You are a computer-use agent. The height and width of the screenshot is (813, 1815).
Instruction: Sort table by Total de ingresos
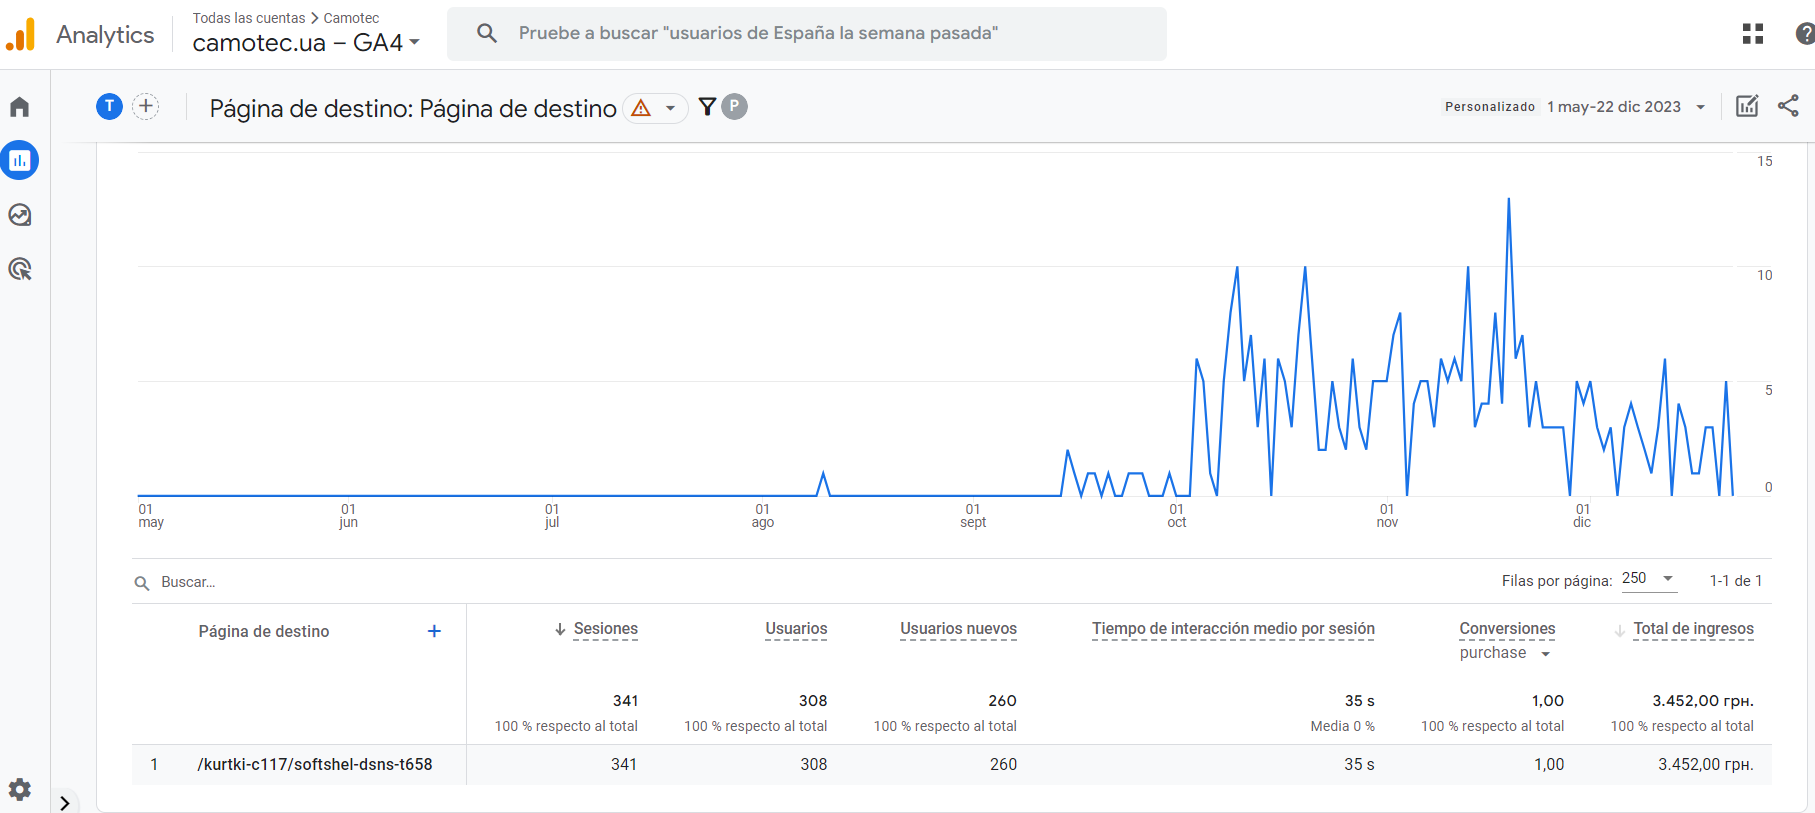coord(1693,629)
